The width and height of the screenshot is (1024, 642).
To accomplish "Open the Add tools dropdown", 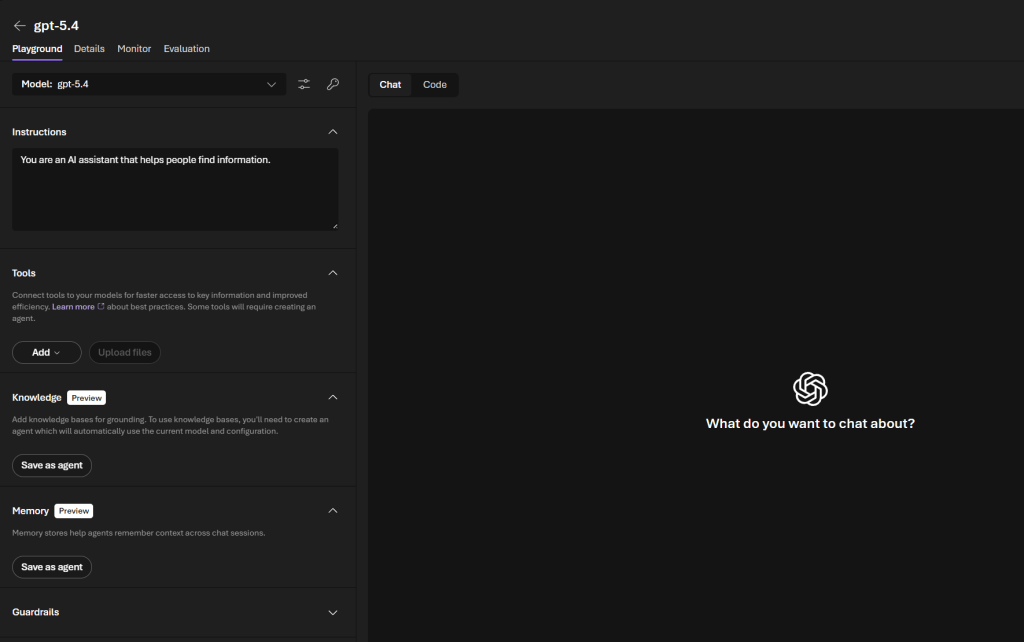I will click(46, 352).
